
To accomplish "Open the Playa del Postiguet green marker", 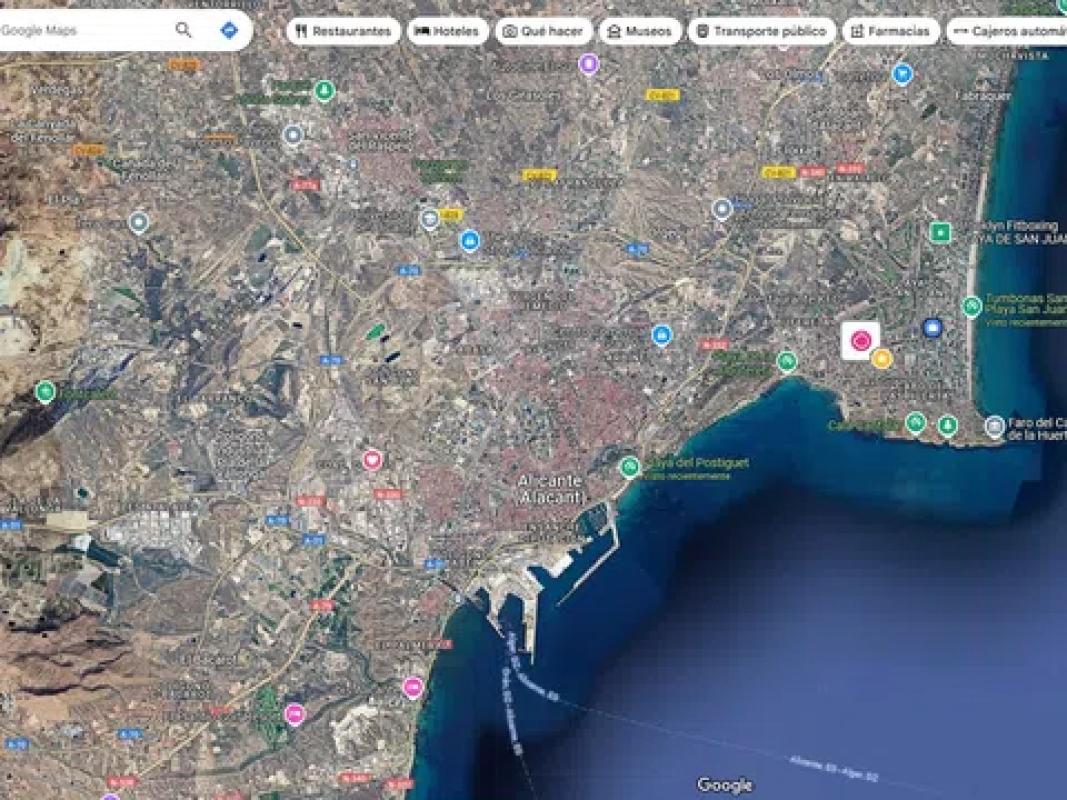I will click(629, 466).
